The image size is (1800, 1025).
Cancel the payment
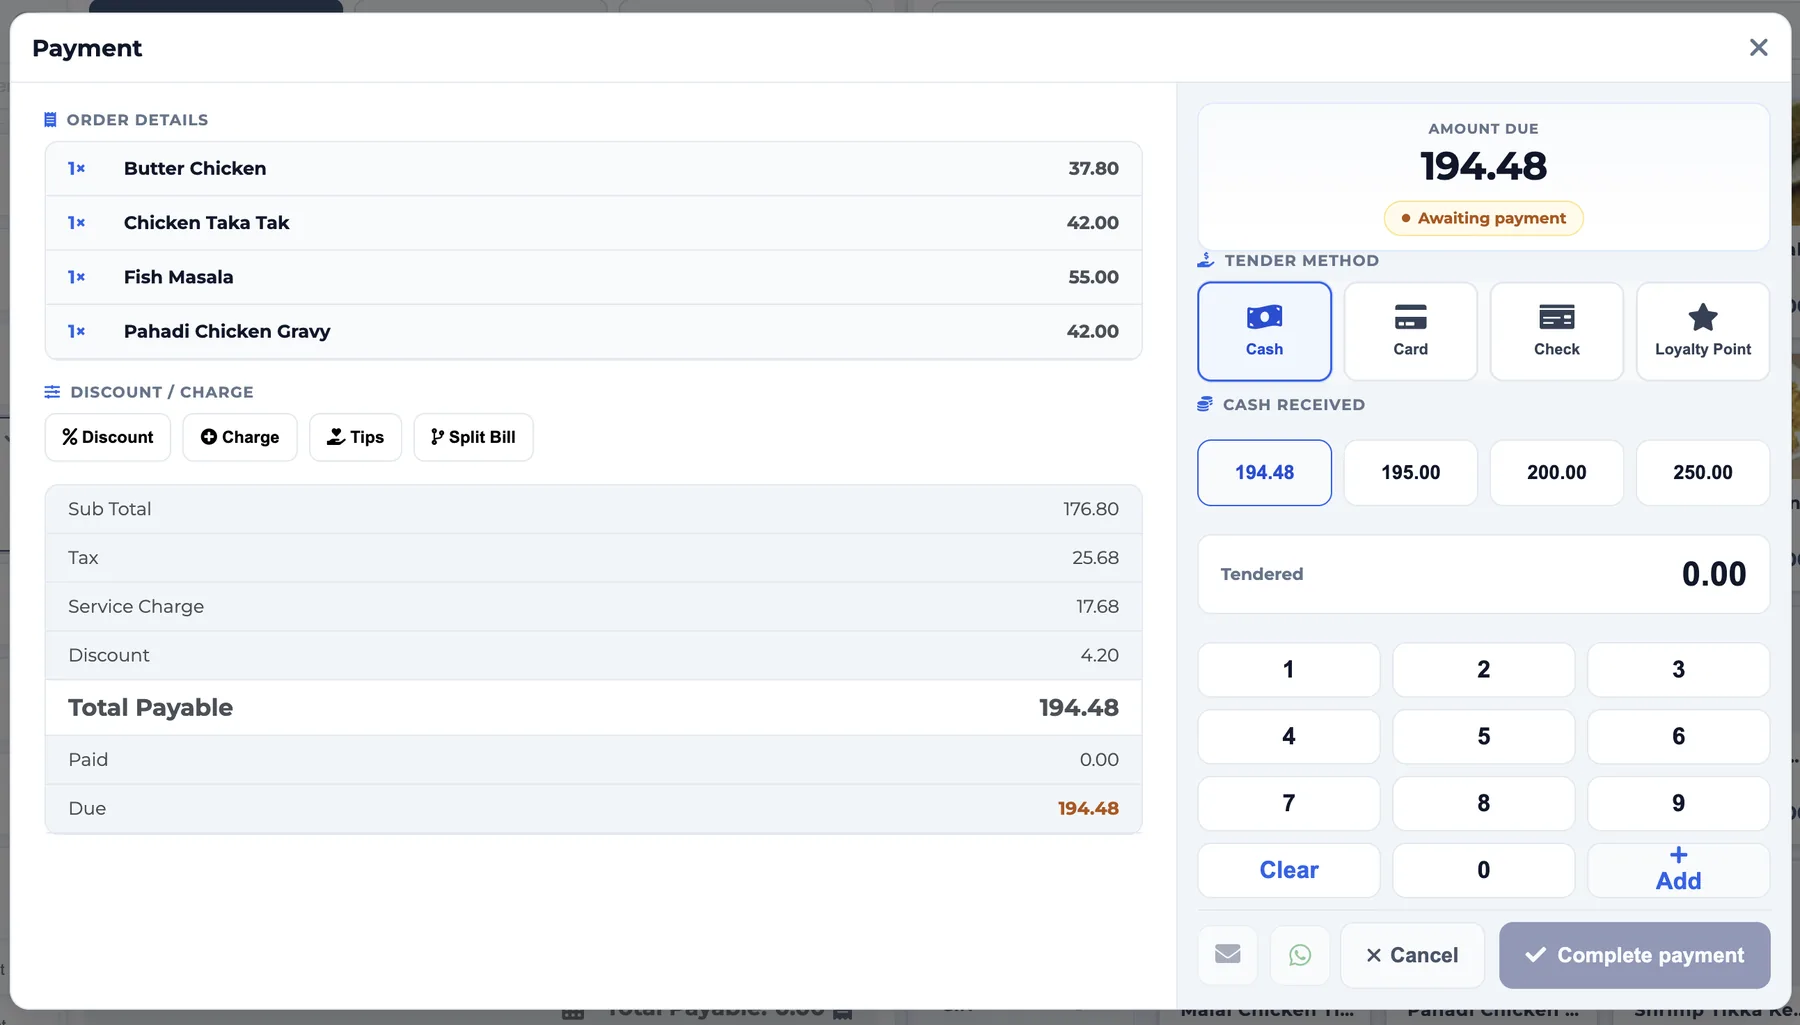[x=1412, y=955]
